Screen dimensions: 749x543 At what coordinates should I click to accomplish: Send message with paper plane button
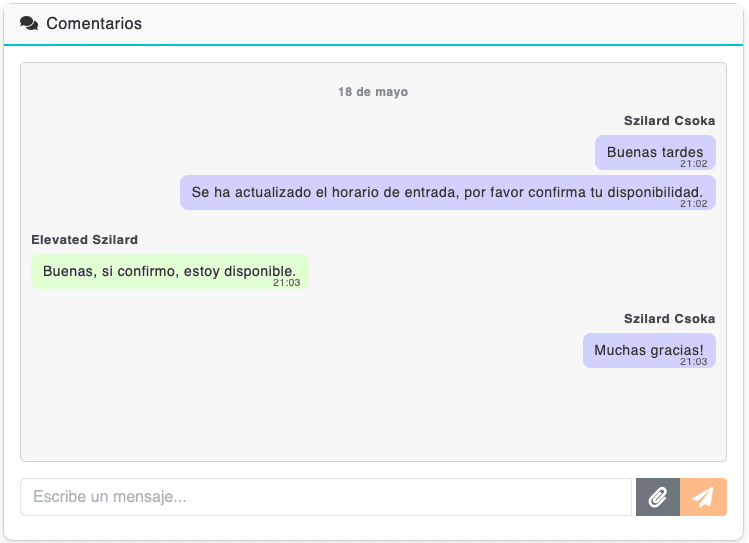[703, 497]
